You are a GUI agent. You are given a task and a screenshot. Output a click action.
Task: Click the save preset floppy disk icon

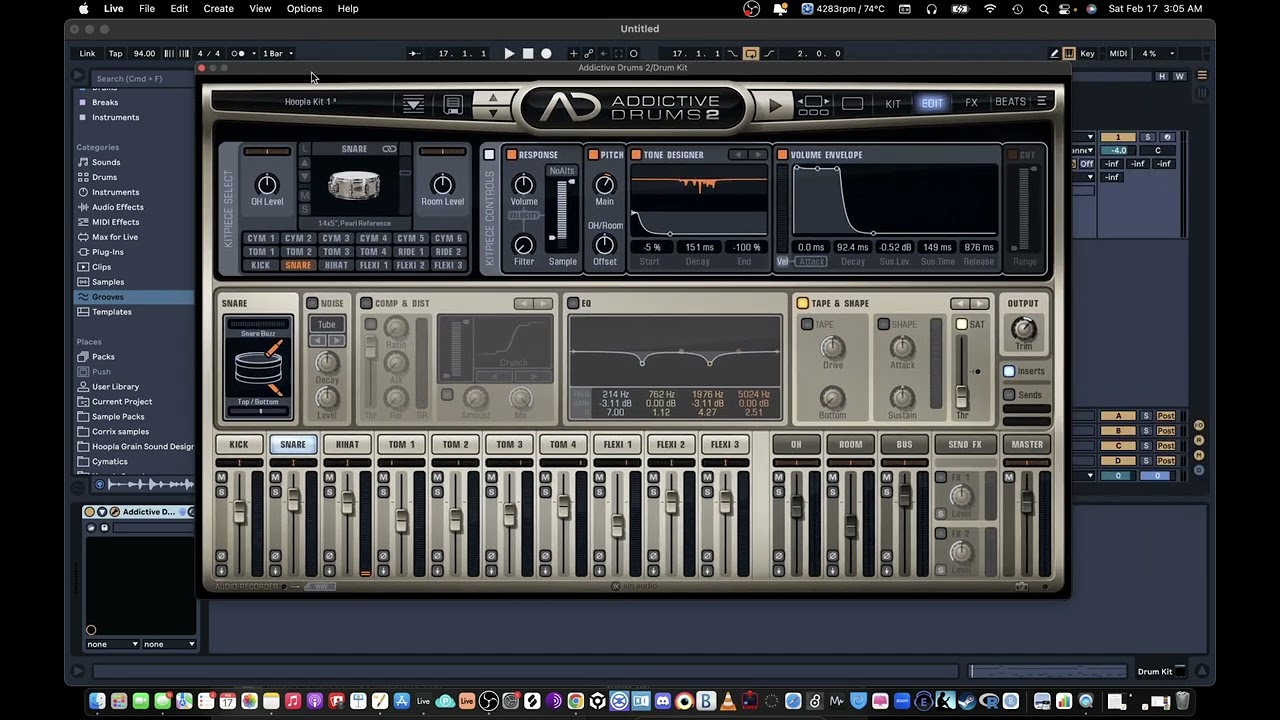(453, 104)
